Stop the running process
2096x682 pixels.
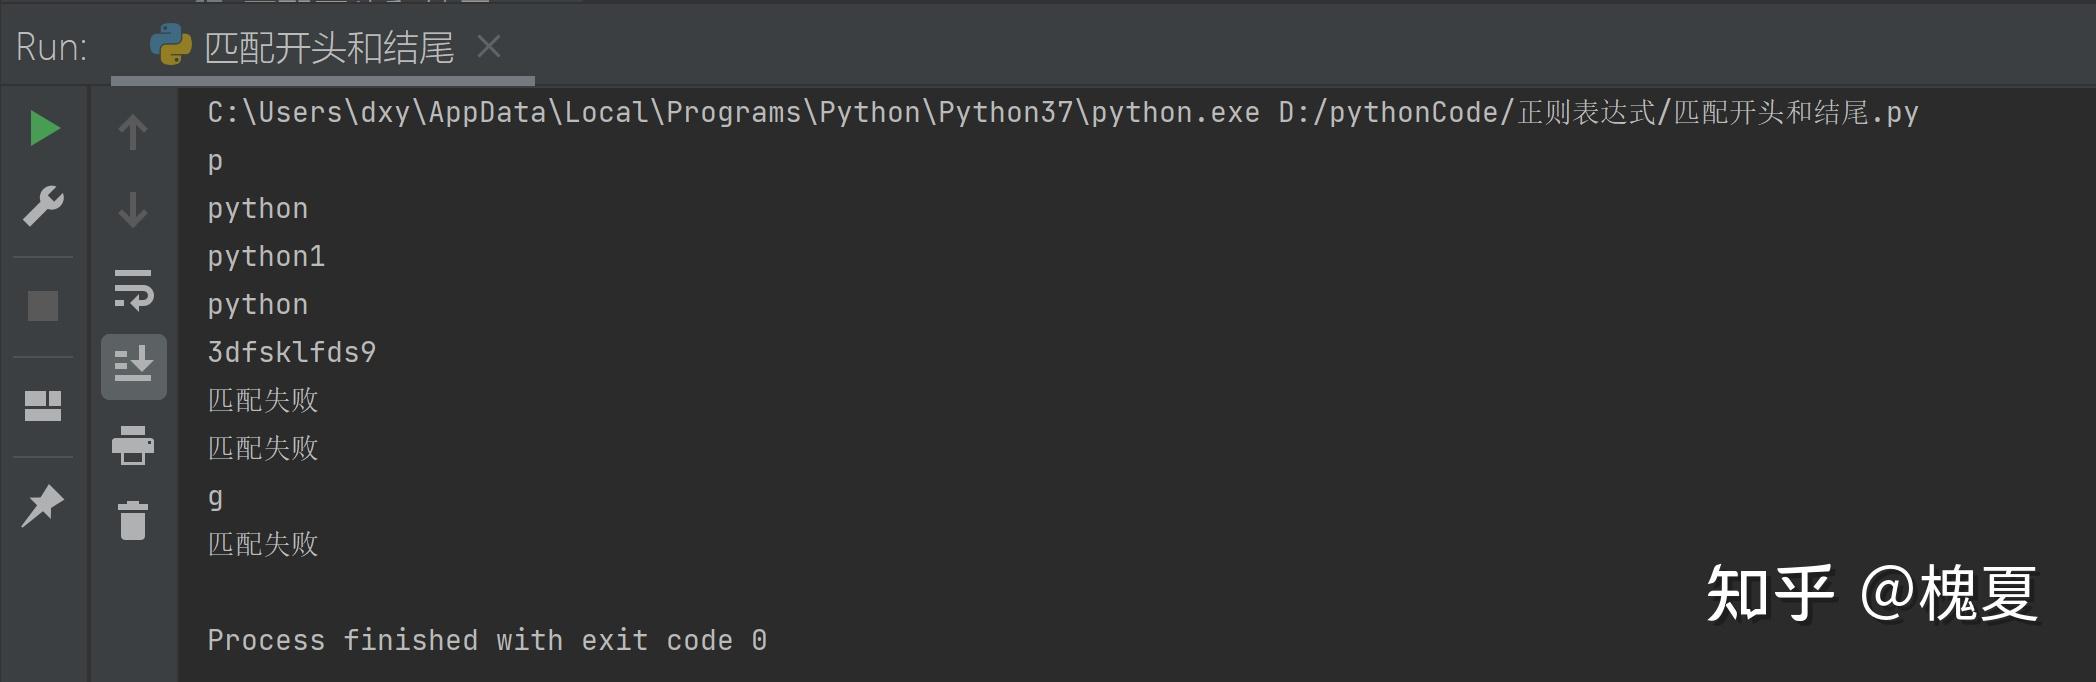coord(43,306)
